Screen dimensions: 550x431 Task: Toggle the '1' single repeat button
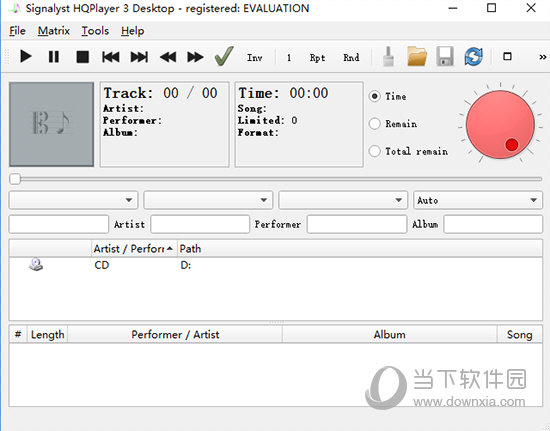pyautogui.click(x=289, y=58)
